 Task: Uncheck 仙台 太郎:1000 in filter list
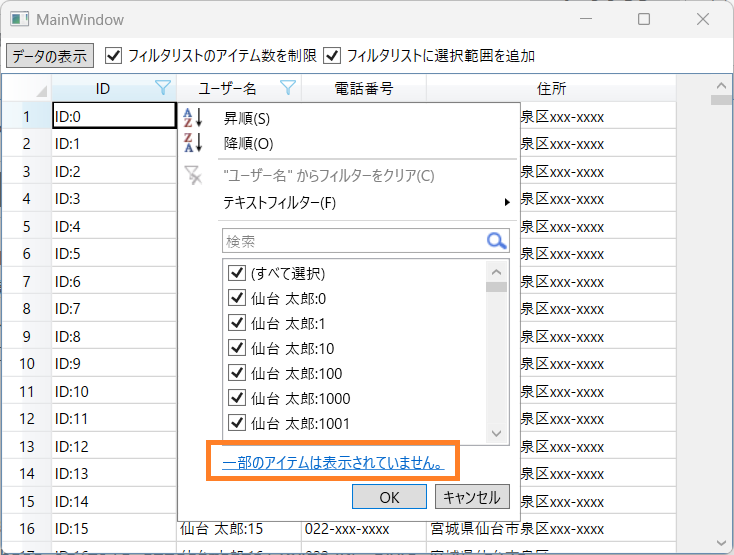tap(236, 398)
